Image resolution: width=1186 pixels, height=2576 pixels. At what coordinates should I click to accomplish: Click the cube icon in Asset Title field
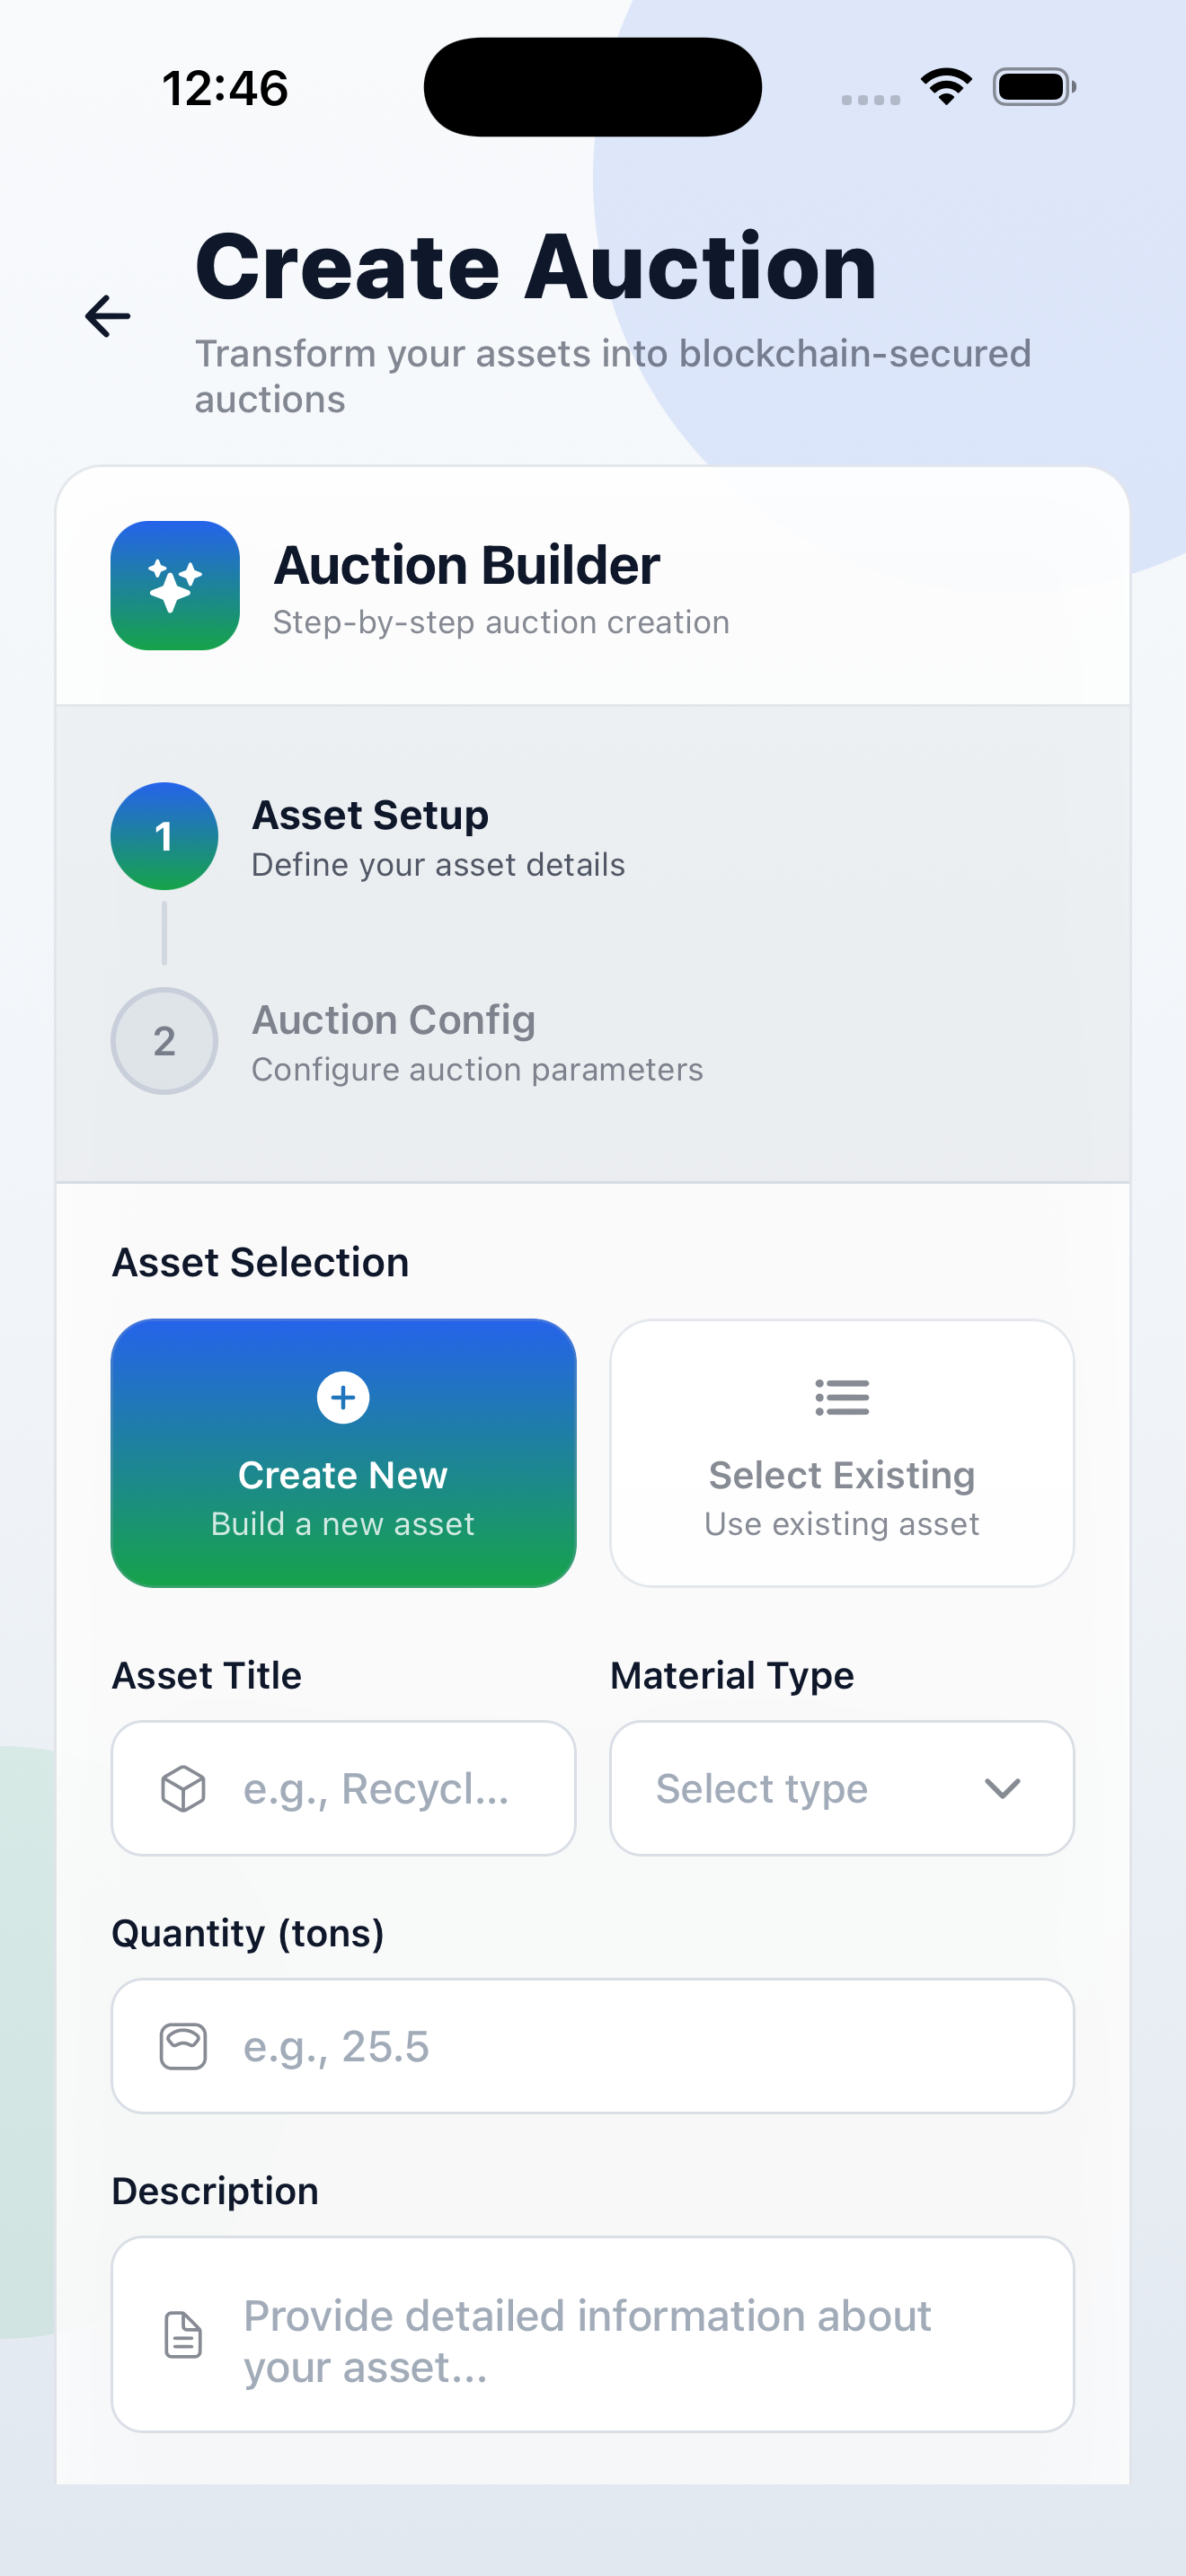pyautogui.click(x=181, y=1788)
